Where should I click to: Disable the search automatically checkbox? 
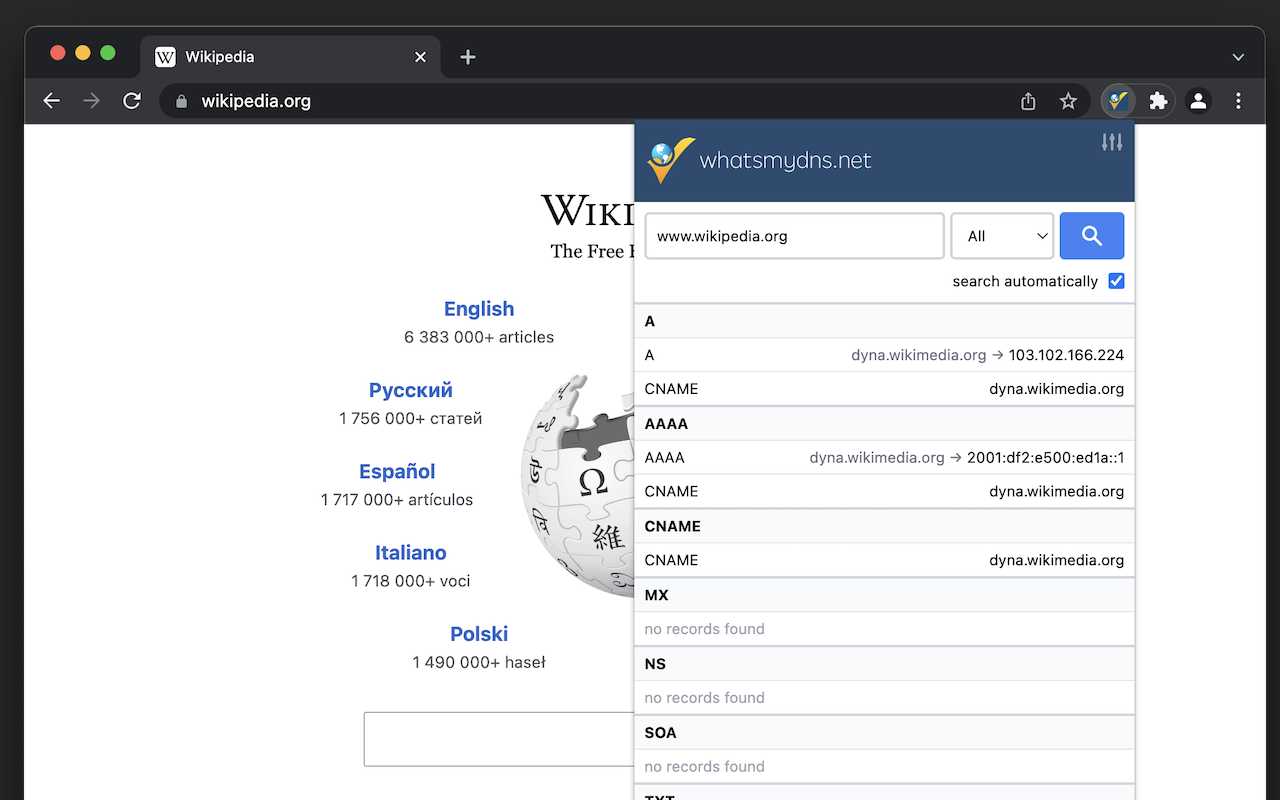point(1116,281)
